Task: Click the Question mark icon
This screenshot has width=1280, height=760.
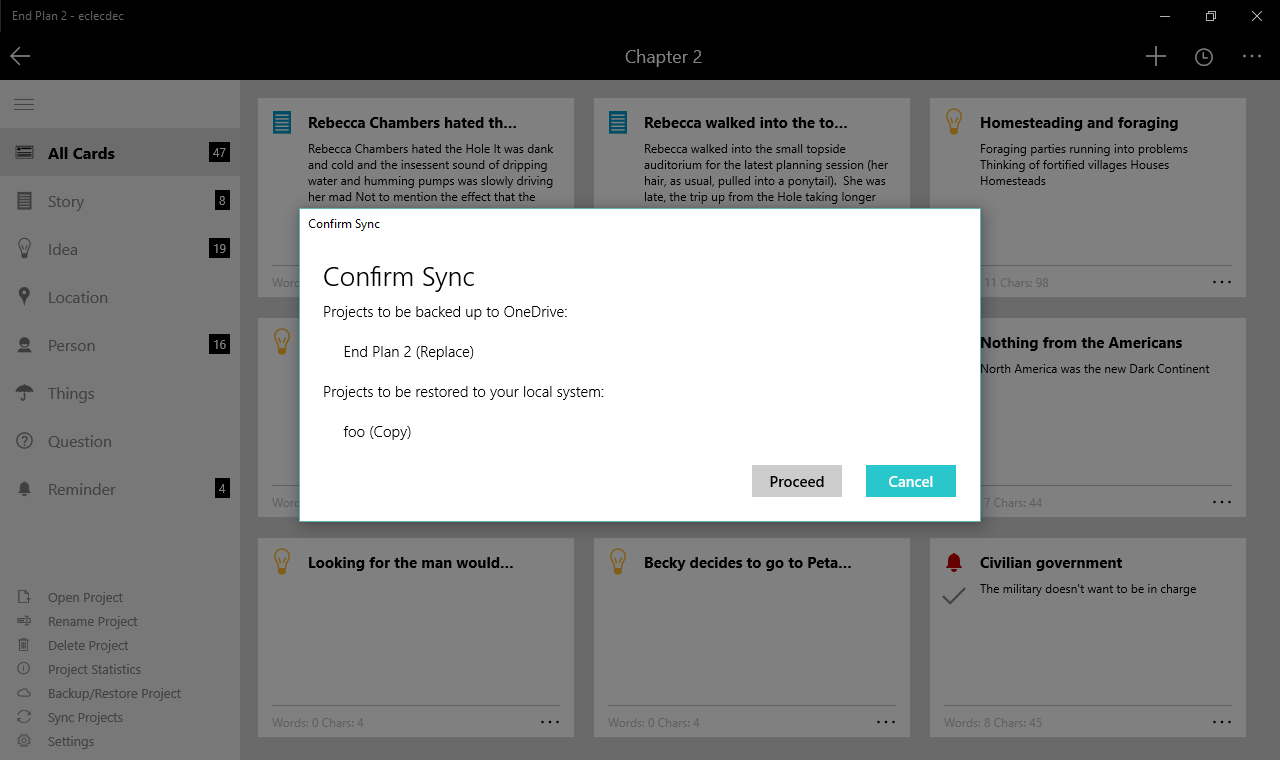Action: [25, 441]
